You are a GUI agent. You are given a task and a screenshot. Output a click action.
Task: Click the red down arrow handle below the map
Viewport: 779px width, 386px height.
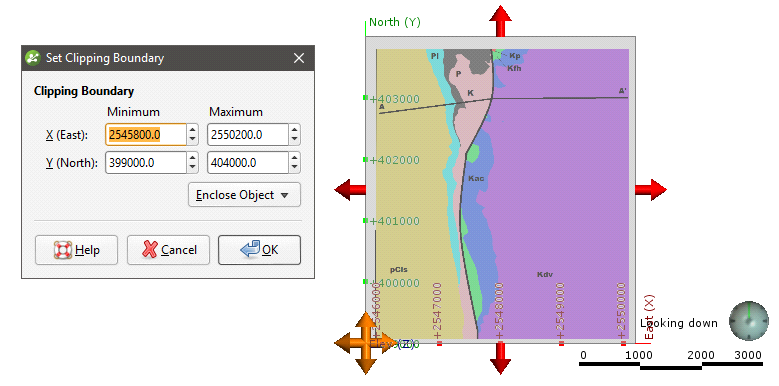coord(500,359)
